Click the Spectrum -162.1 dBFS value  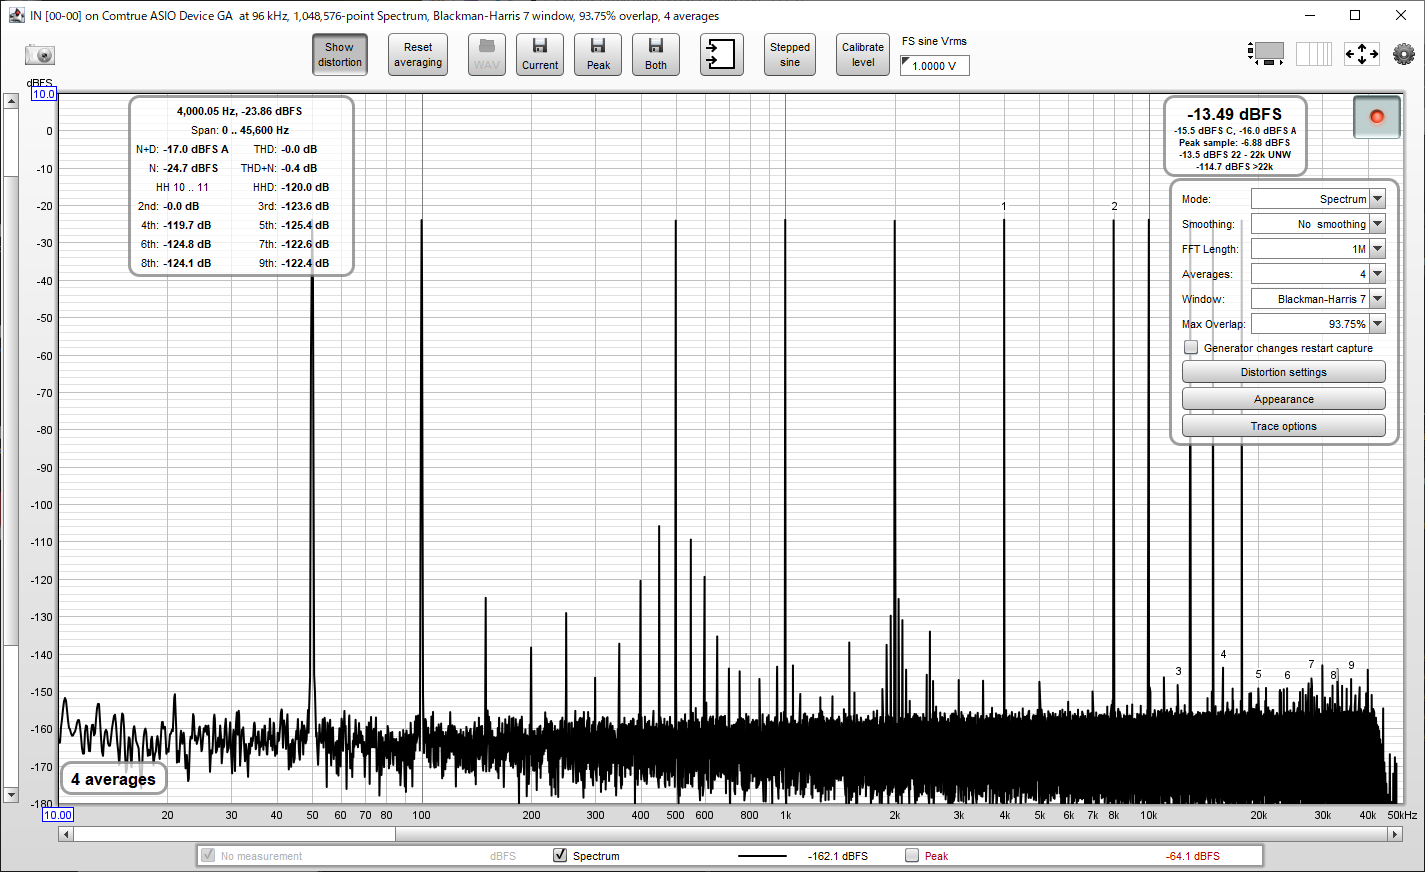tap(838, 856)
